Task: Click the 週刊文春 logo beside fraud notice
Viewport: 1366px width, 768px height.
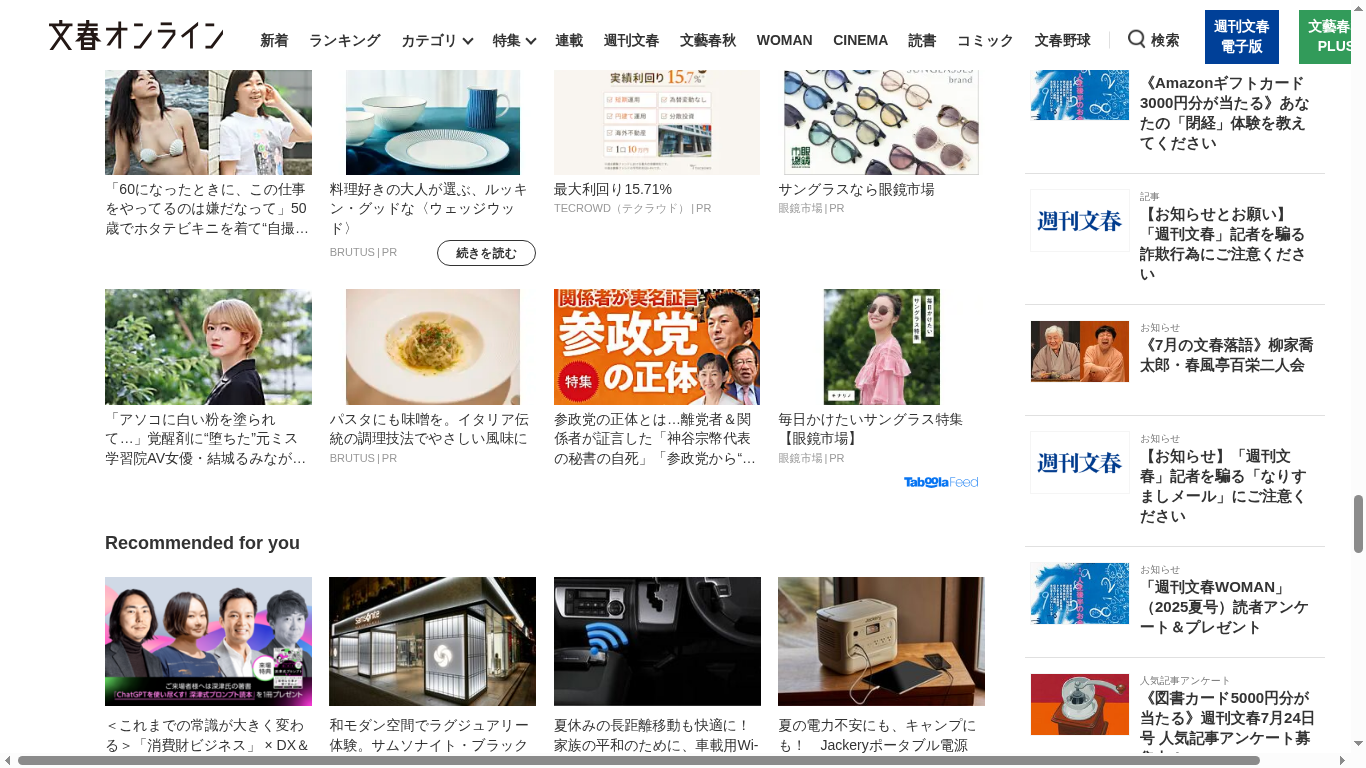Action: click(1079, 221)
